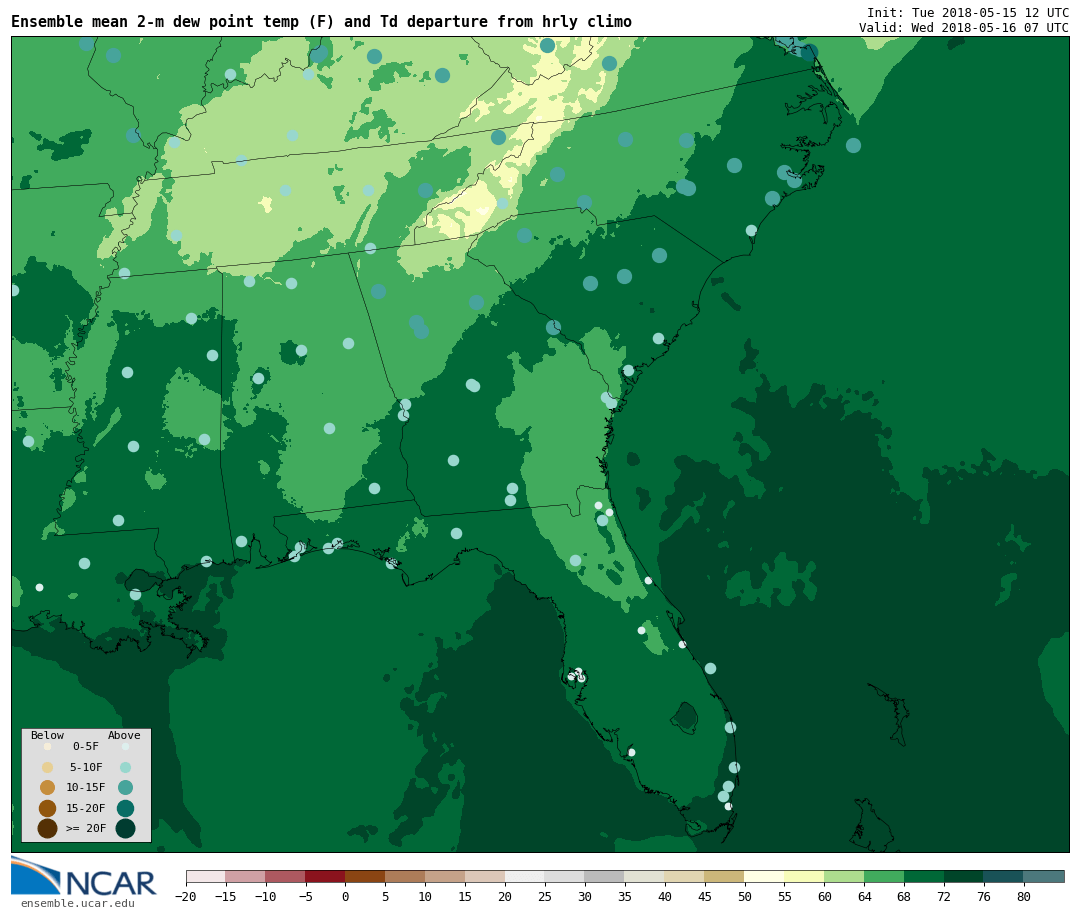Pick the 15 to 20 light tan colorbar swatch
Viewport: 1080px width, 915px height.
tap(485, 876)
